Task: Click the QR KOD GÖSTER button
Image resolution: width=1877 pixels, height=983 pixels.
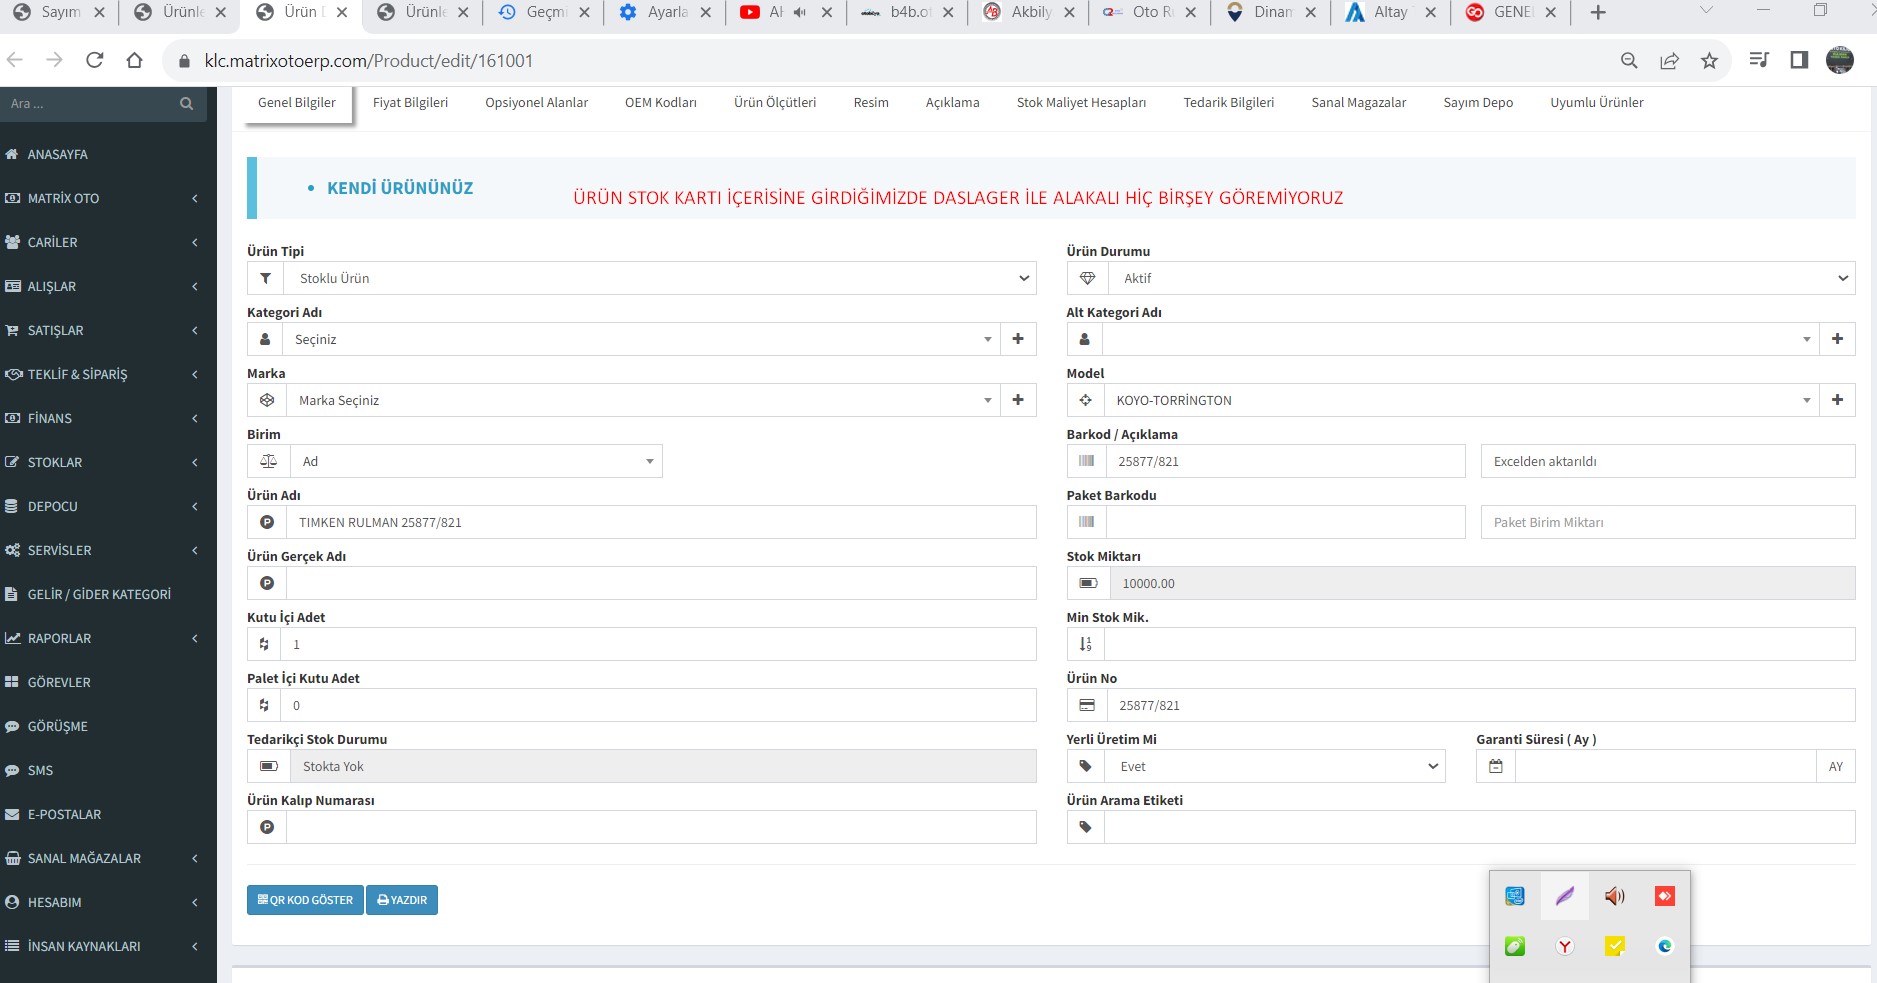Action: coord(305,900)
